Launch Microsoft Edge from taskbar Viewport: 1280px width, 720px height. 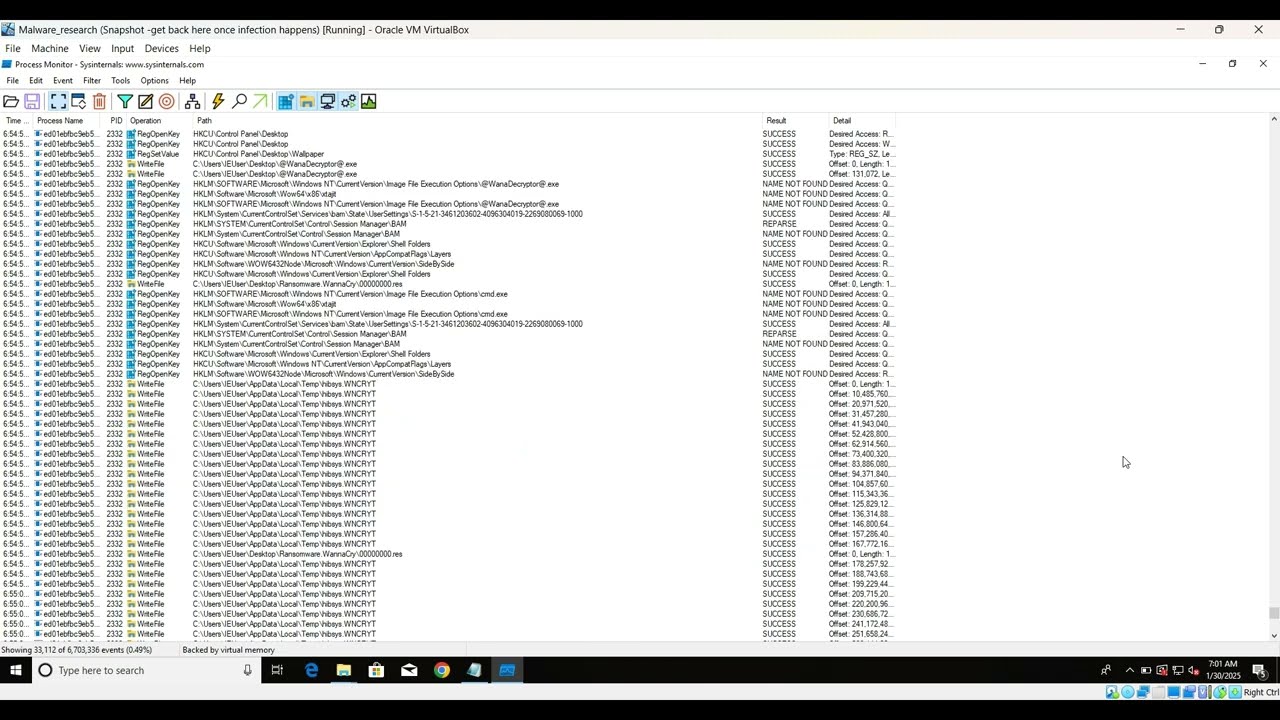(311, 670)
